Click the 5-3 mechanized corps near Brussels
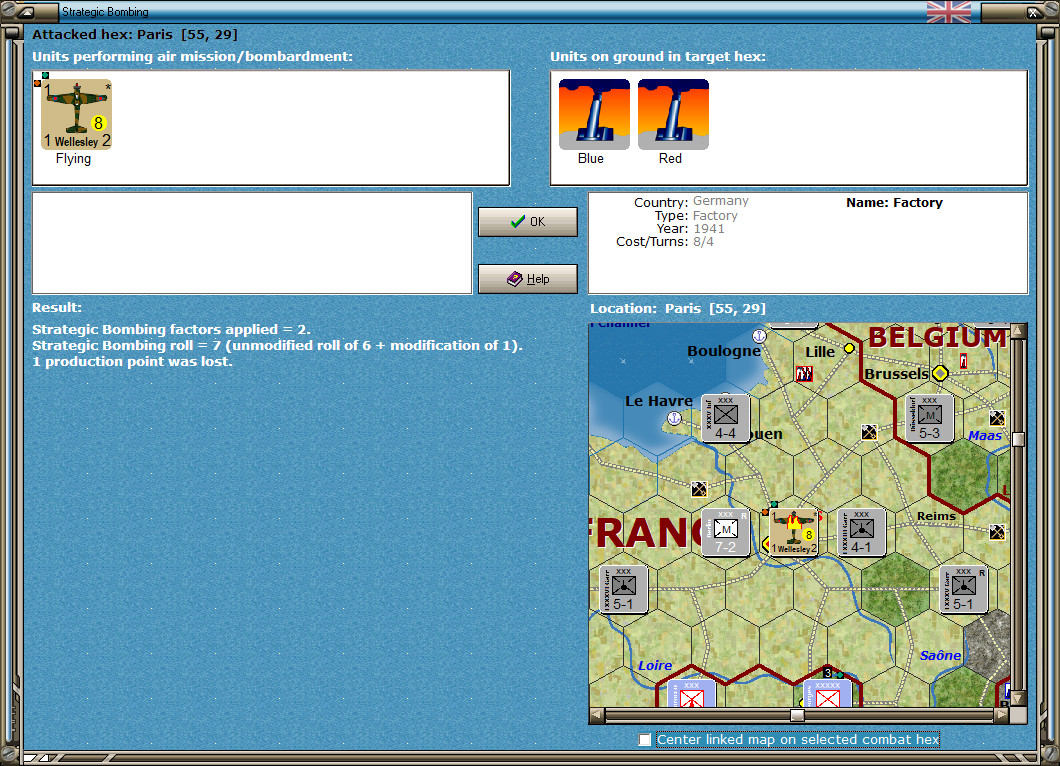Screen dimensions: 1060x766 [x=930, y=418]
